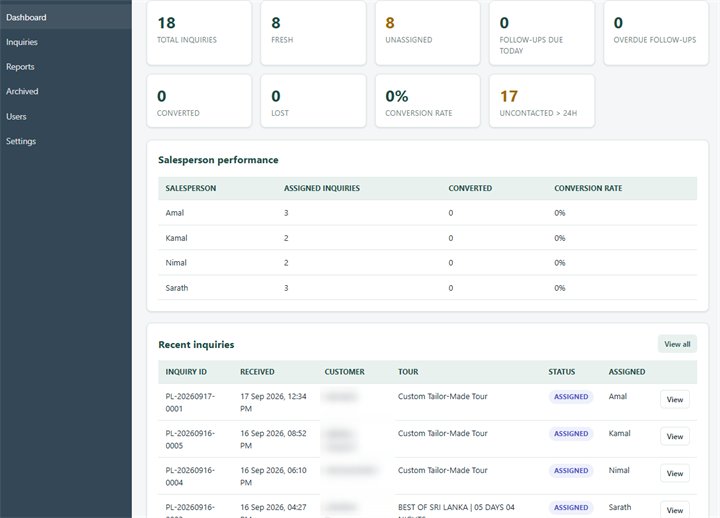Click the TOUR column header
The image size is (720, 518).
[x=408, y=372]
